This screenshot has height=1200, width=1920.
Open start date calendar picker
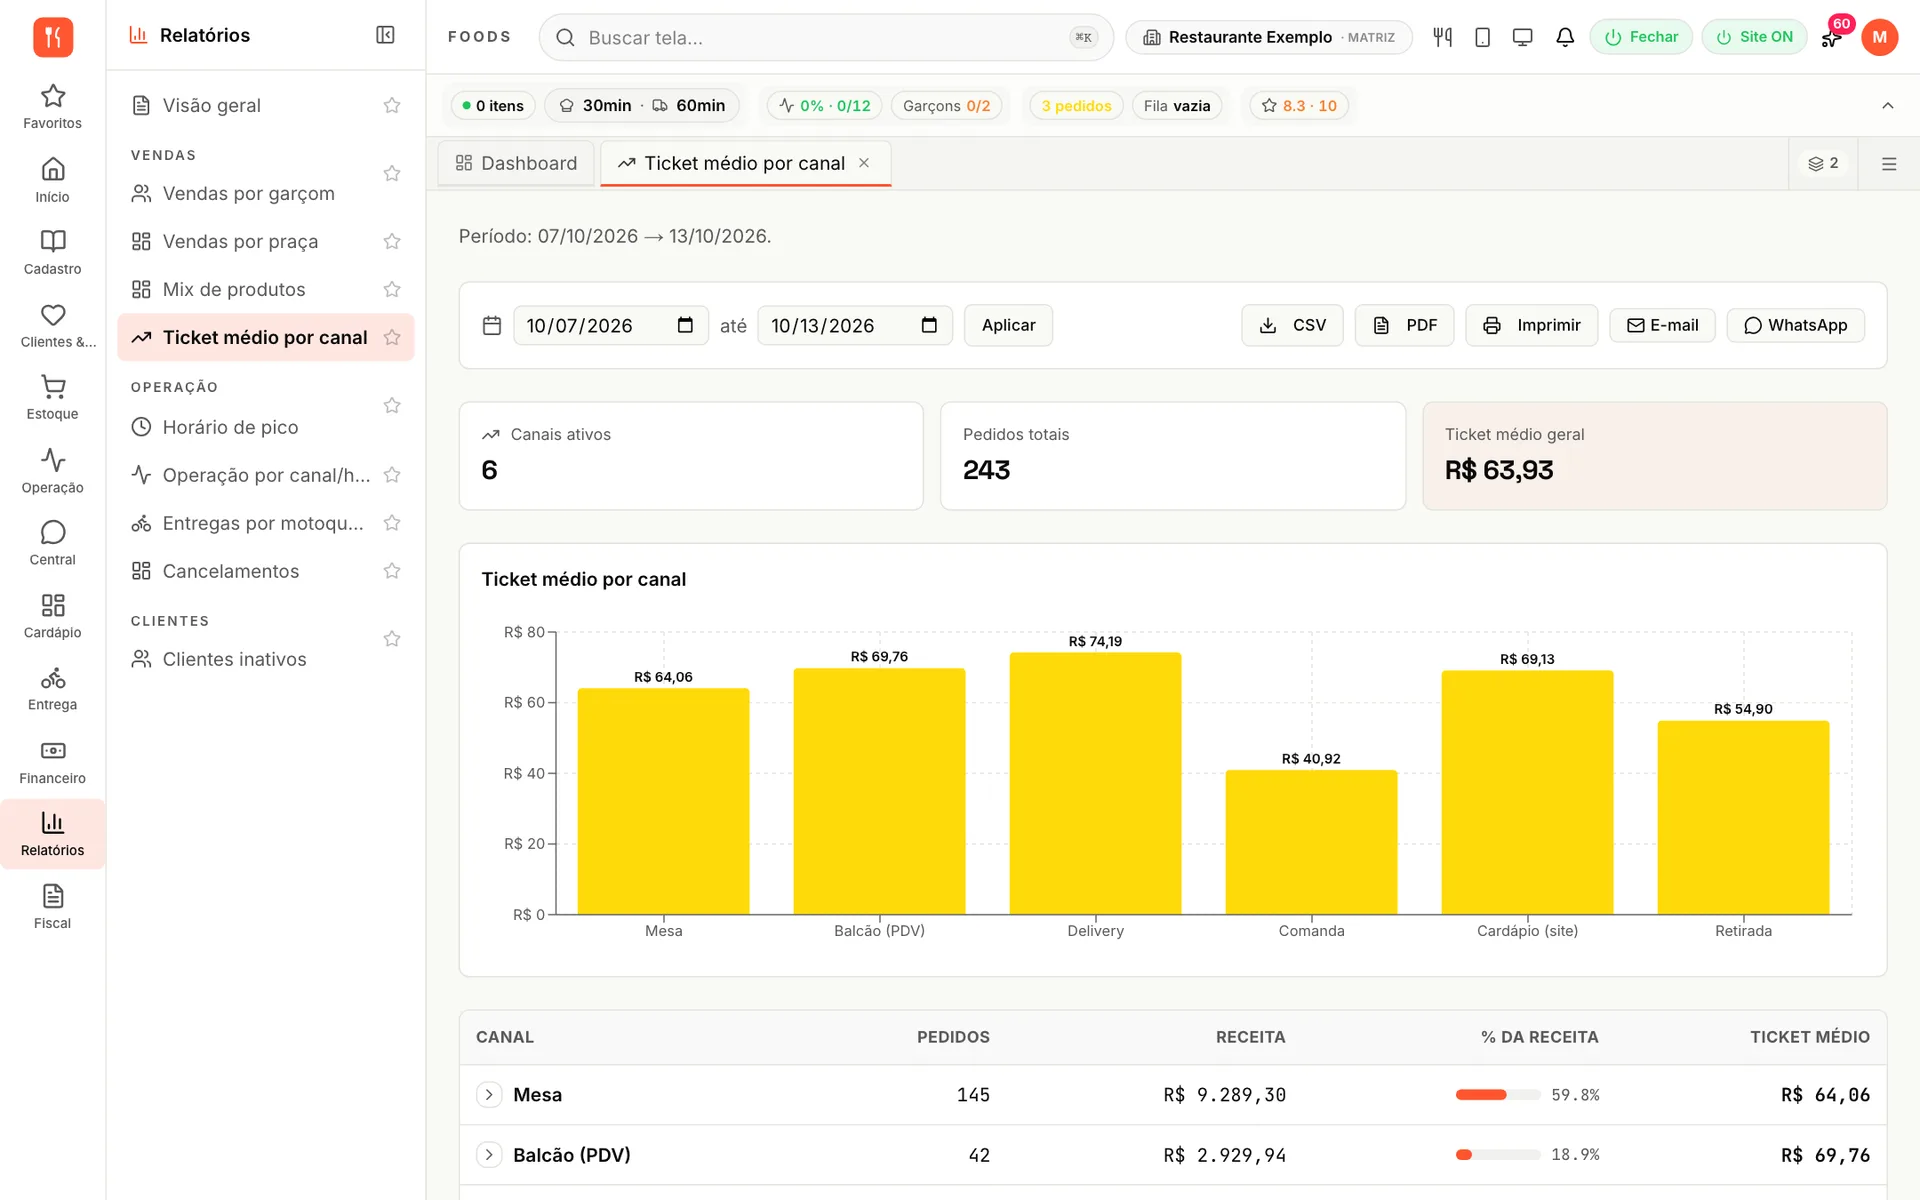(685, 325)
